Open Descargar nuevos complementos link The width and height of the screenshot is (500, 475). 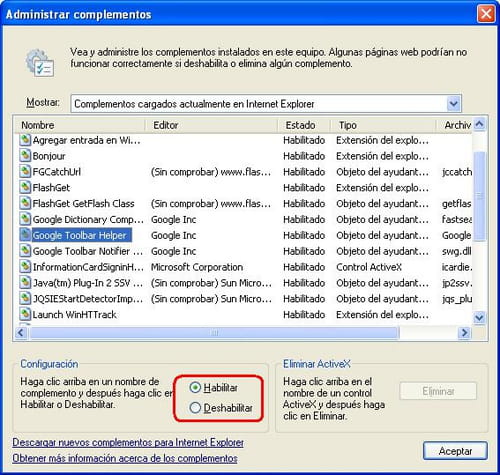pos(128,443)
